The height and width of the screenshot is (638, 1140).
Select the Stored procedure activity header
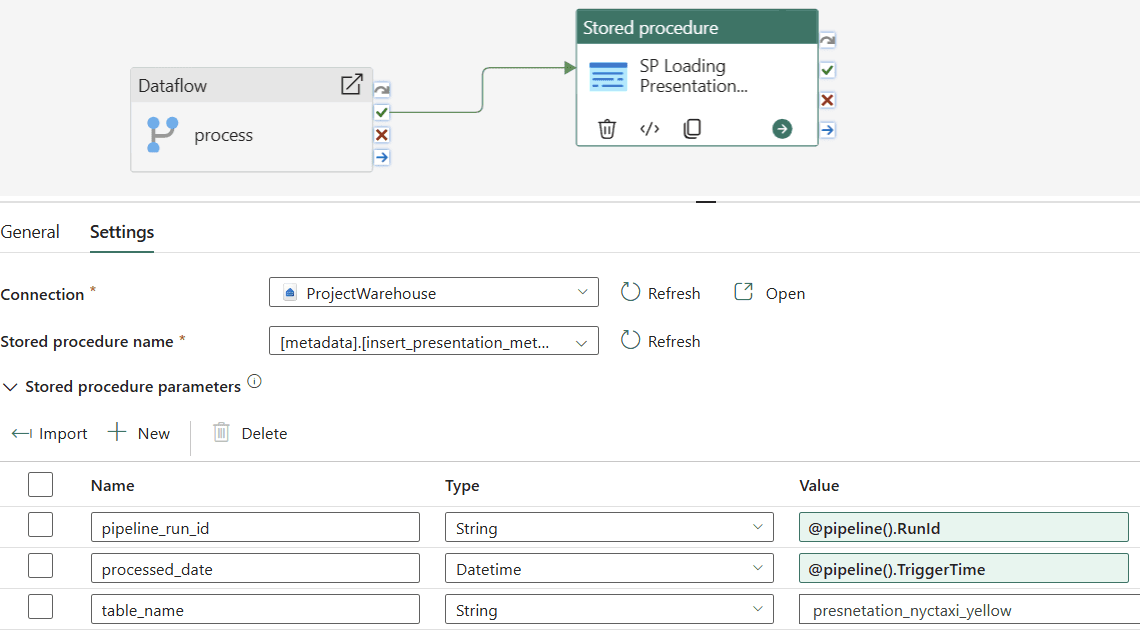point(697,28)
